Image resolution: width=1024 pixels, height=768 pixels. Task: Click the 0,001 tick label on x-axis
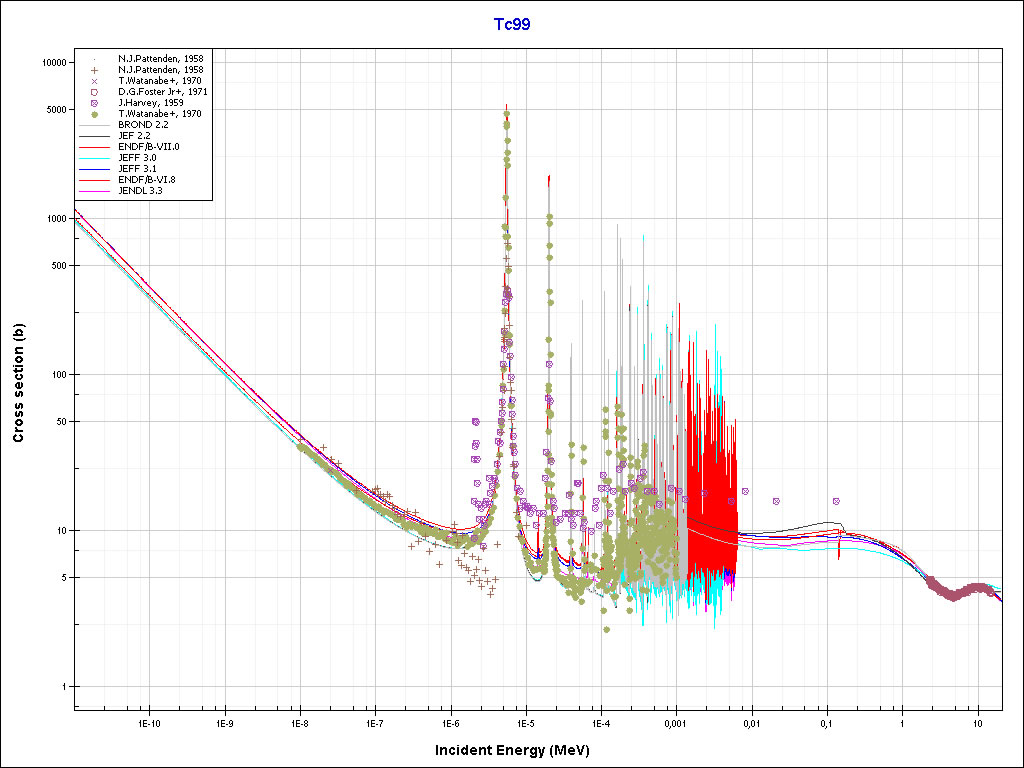tap(675, 722)
